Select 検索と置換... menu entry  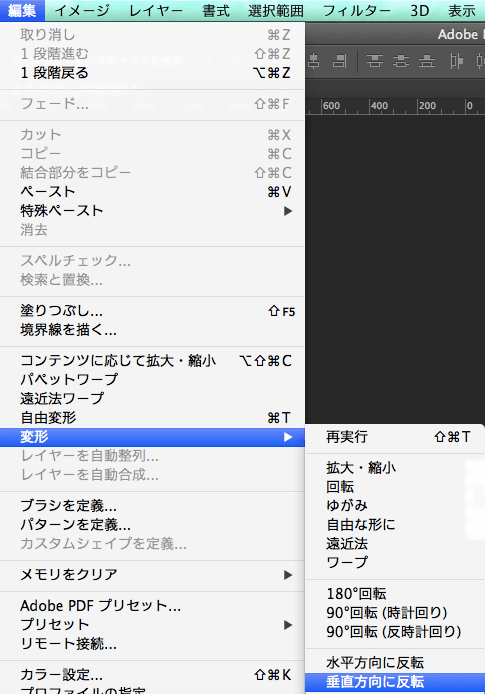point(152,280)
